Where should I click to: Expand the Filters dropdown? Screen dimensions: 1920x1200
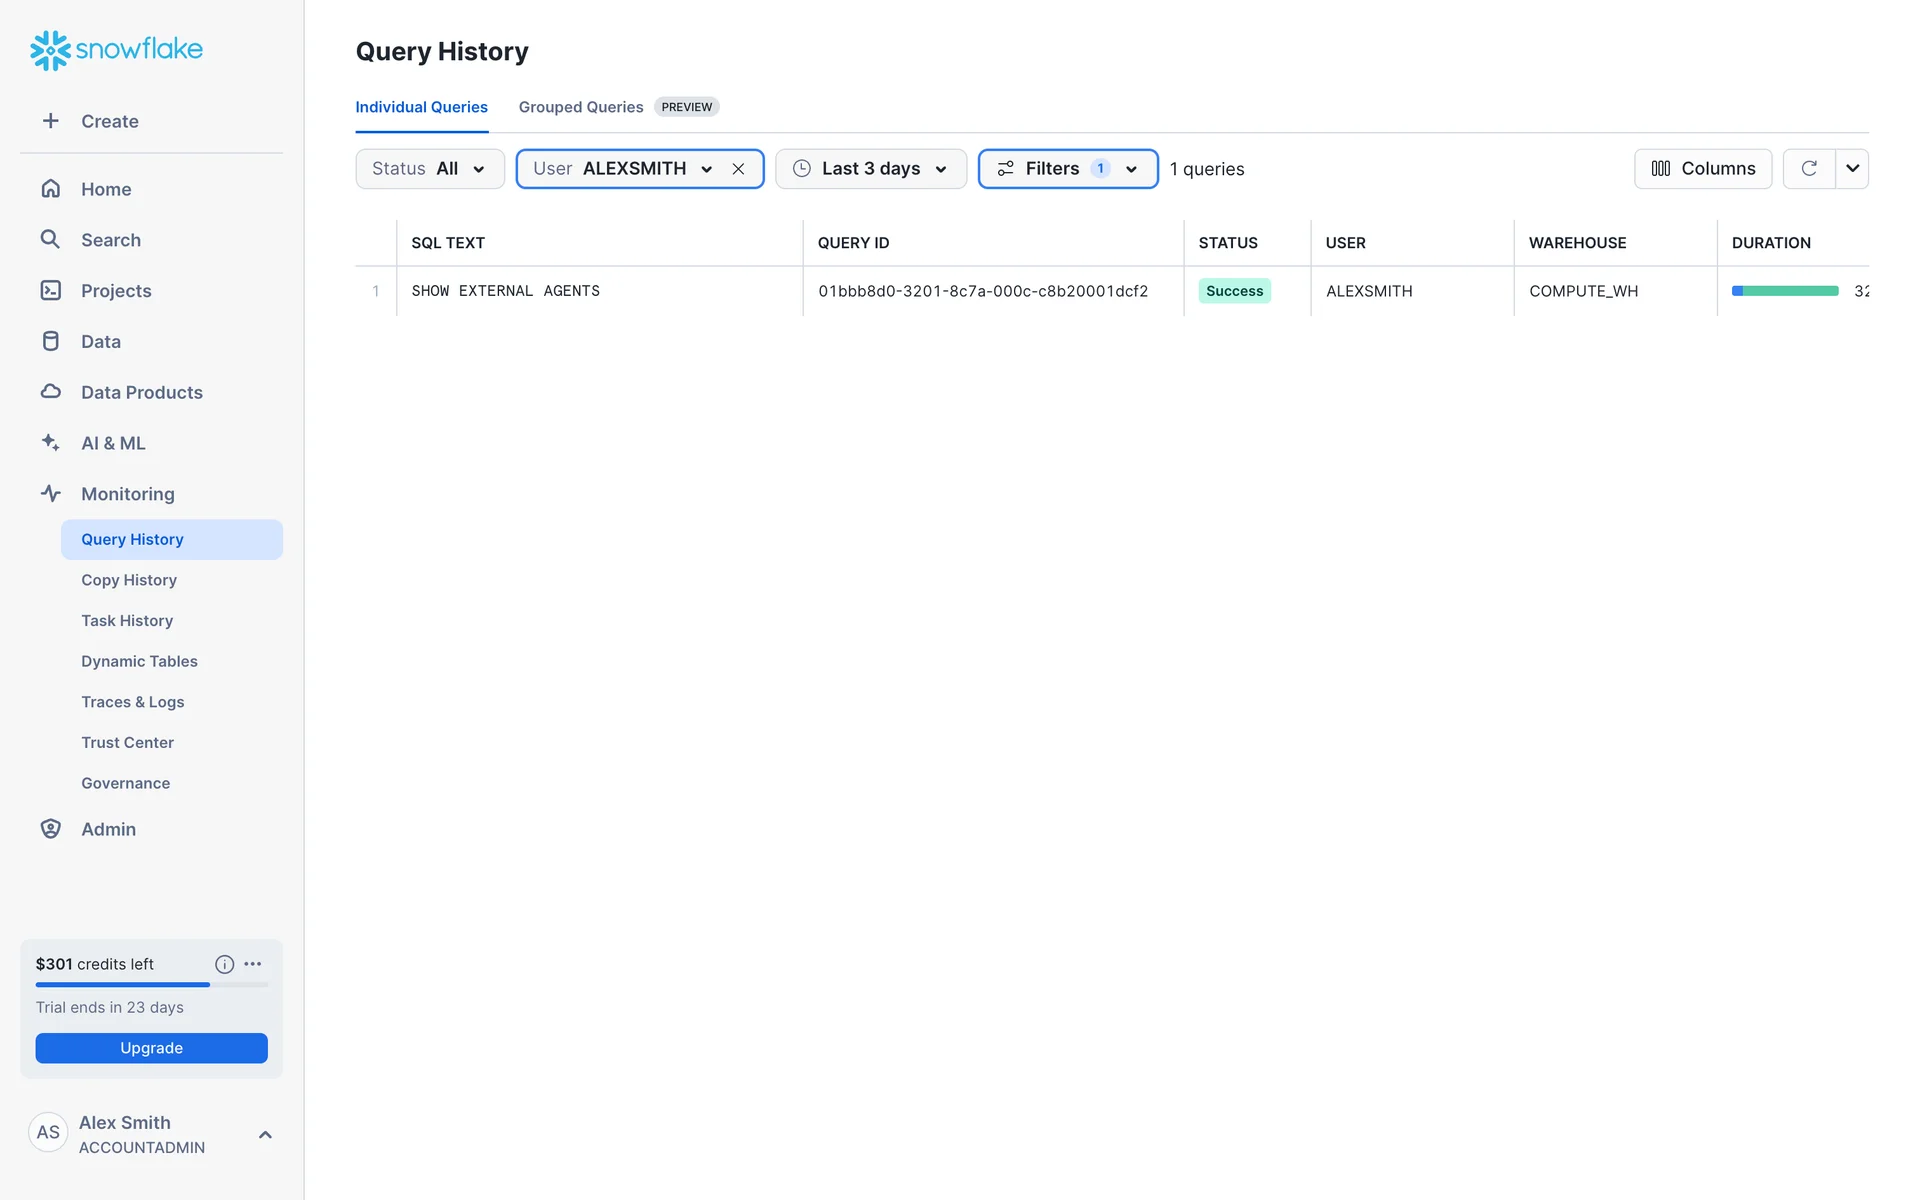click(1067, 168)
